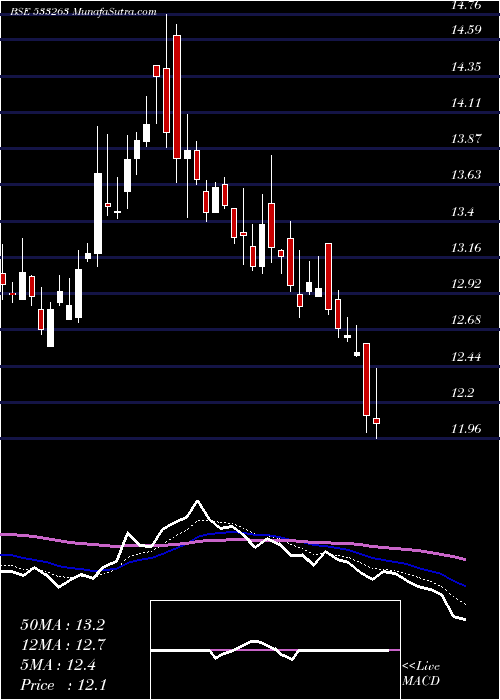The image size is (500, 700).
Task: Click the 12.2 price axis label
Action: coord(462,393)
